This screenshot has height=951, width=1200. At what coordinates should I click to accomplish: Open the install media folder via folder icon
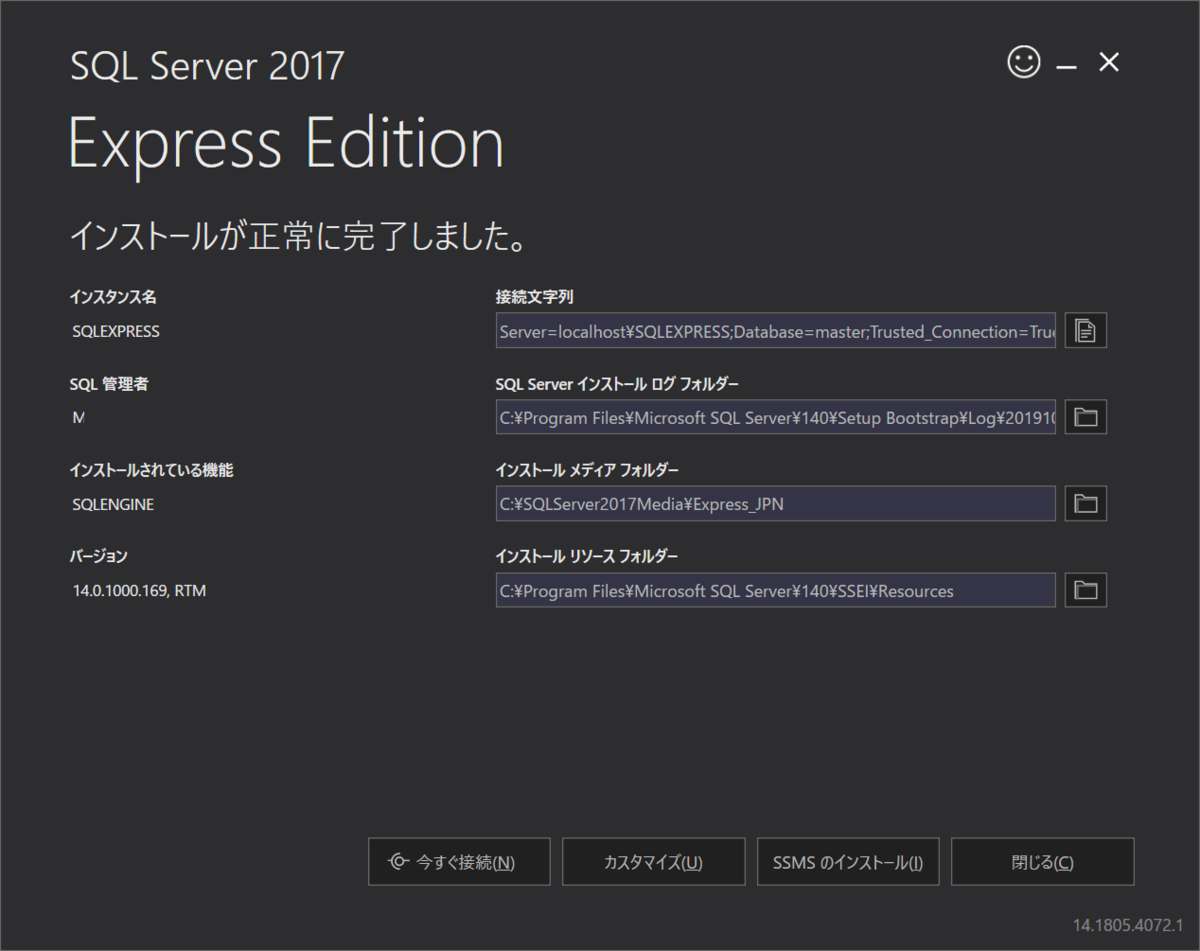(x=1086, y=504)
